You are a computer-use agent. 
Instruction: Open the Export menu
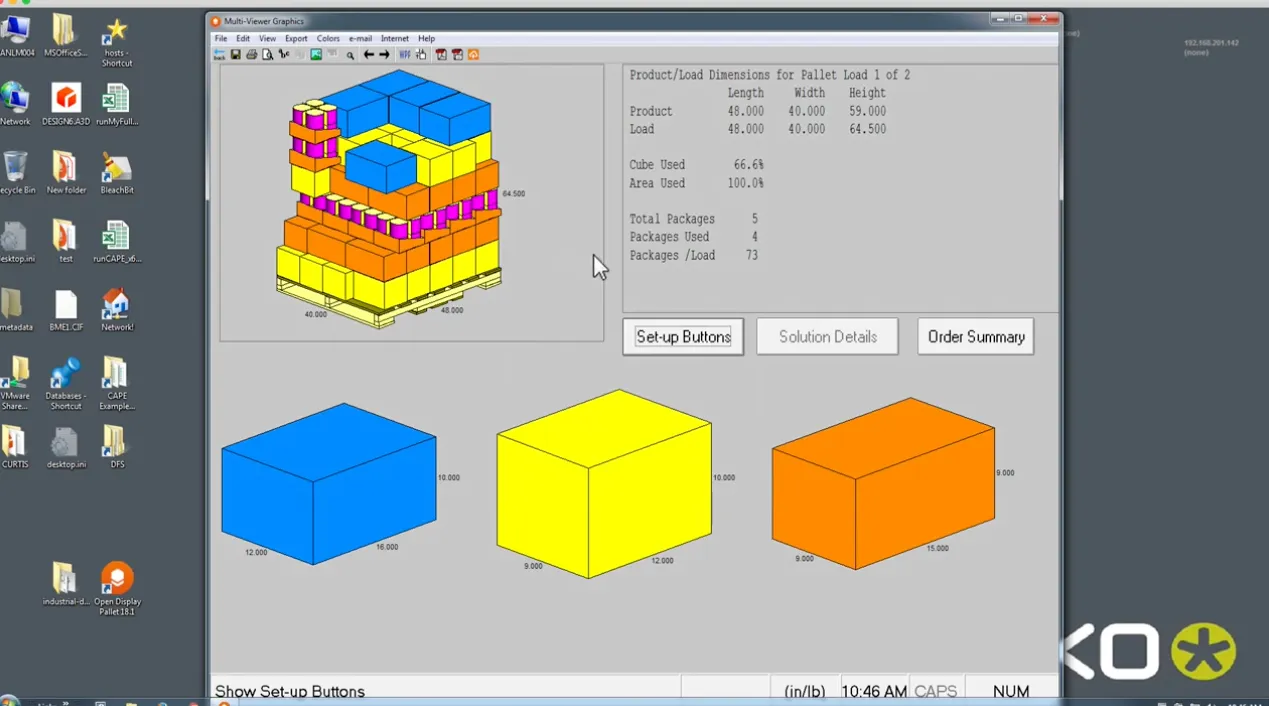295,38
